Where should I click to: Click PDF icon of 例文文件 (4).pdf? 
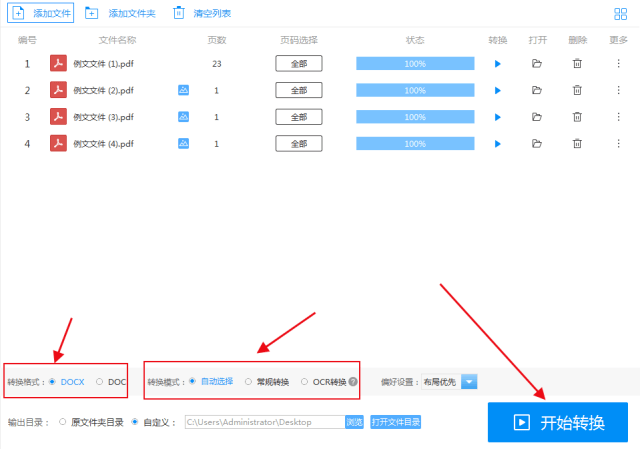click(58, 144)
